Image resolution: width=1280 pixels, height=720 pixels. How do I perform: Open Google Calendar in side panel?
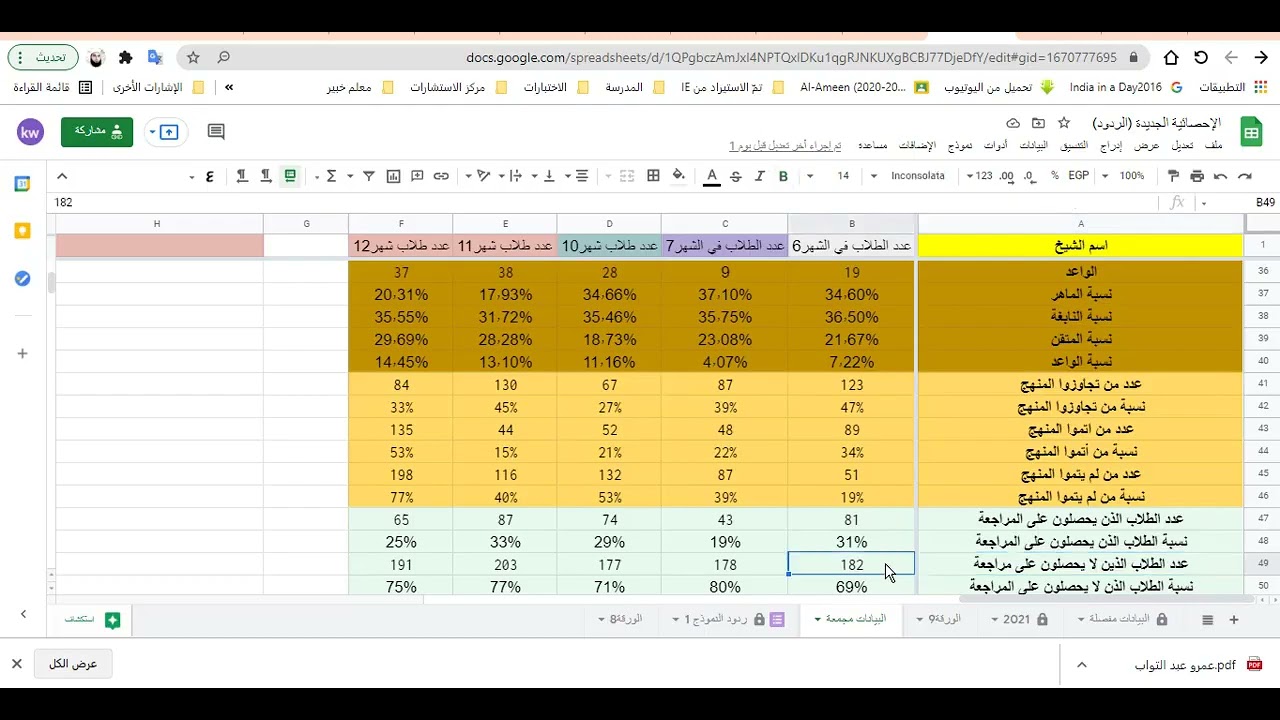coord(22,184)
